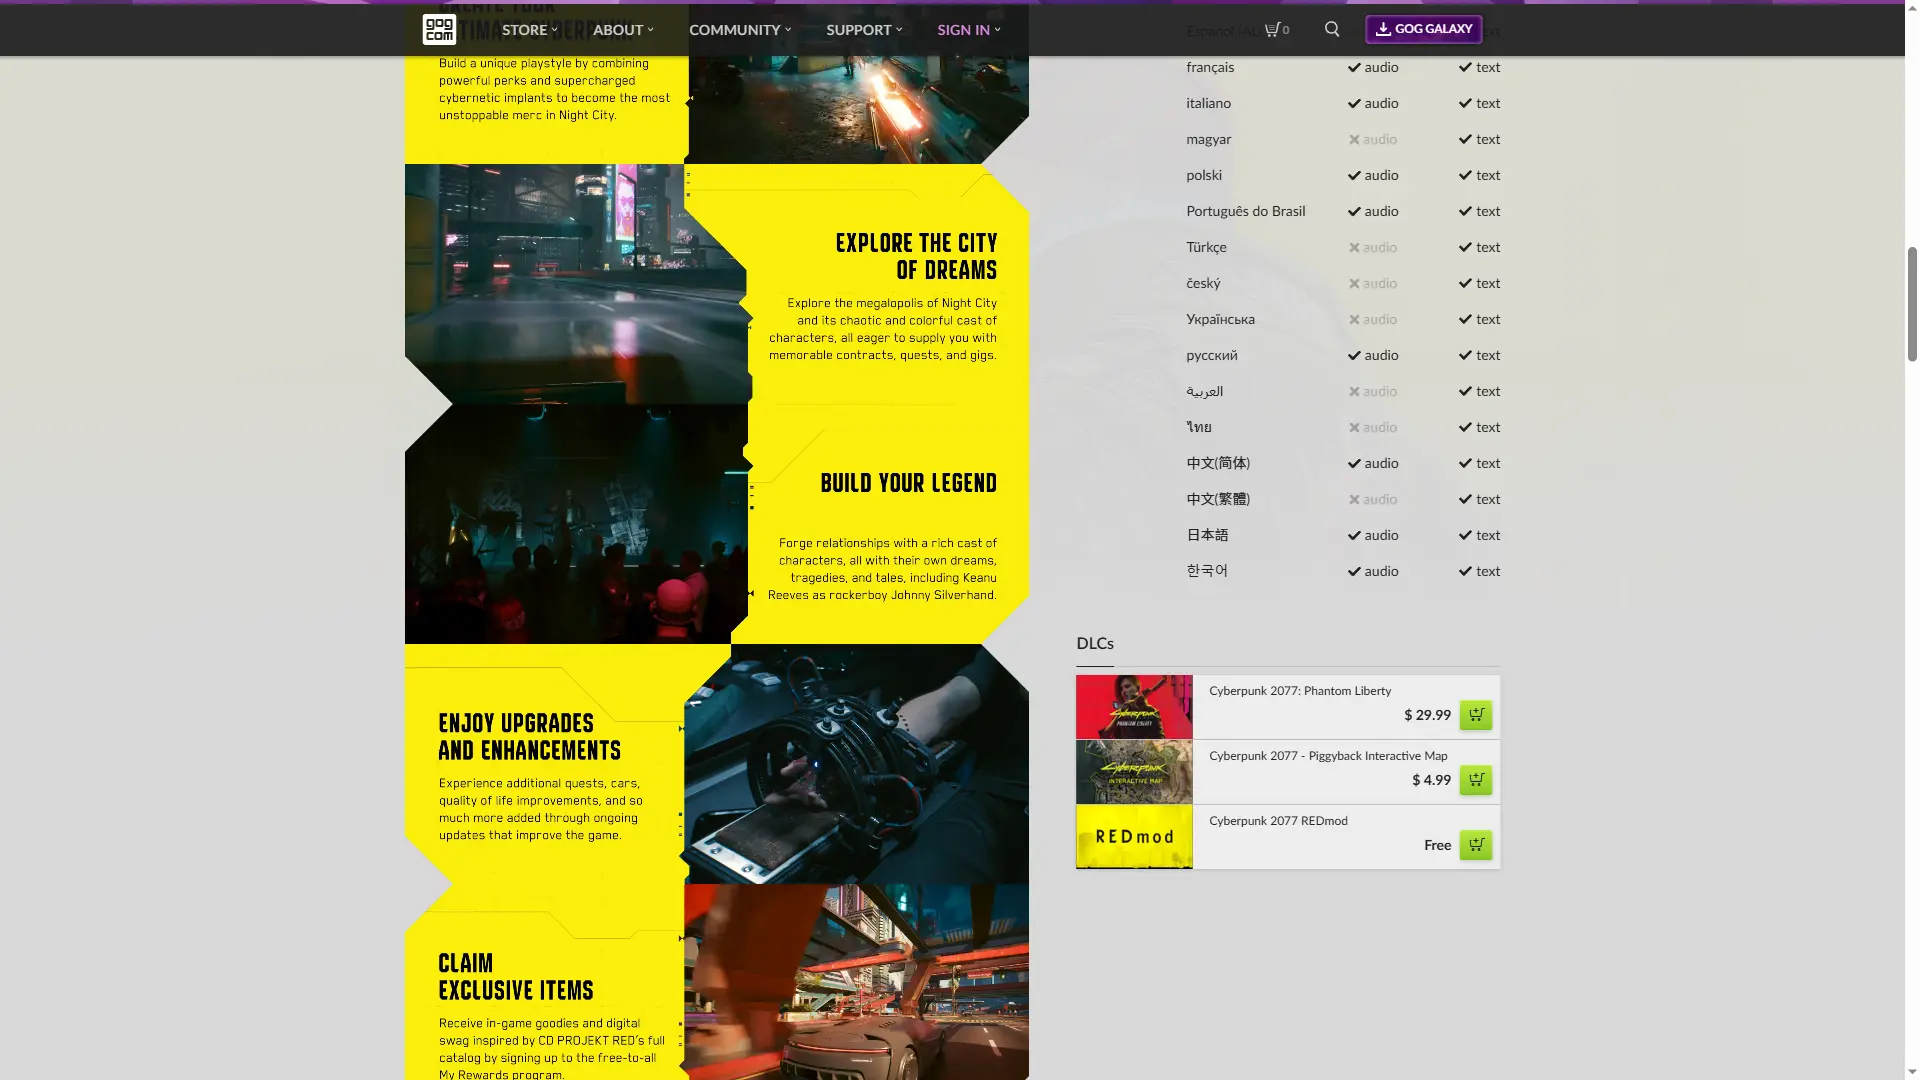
Task: Click the DLCs section heading
Action: point(1094,644)
